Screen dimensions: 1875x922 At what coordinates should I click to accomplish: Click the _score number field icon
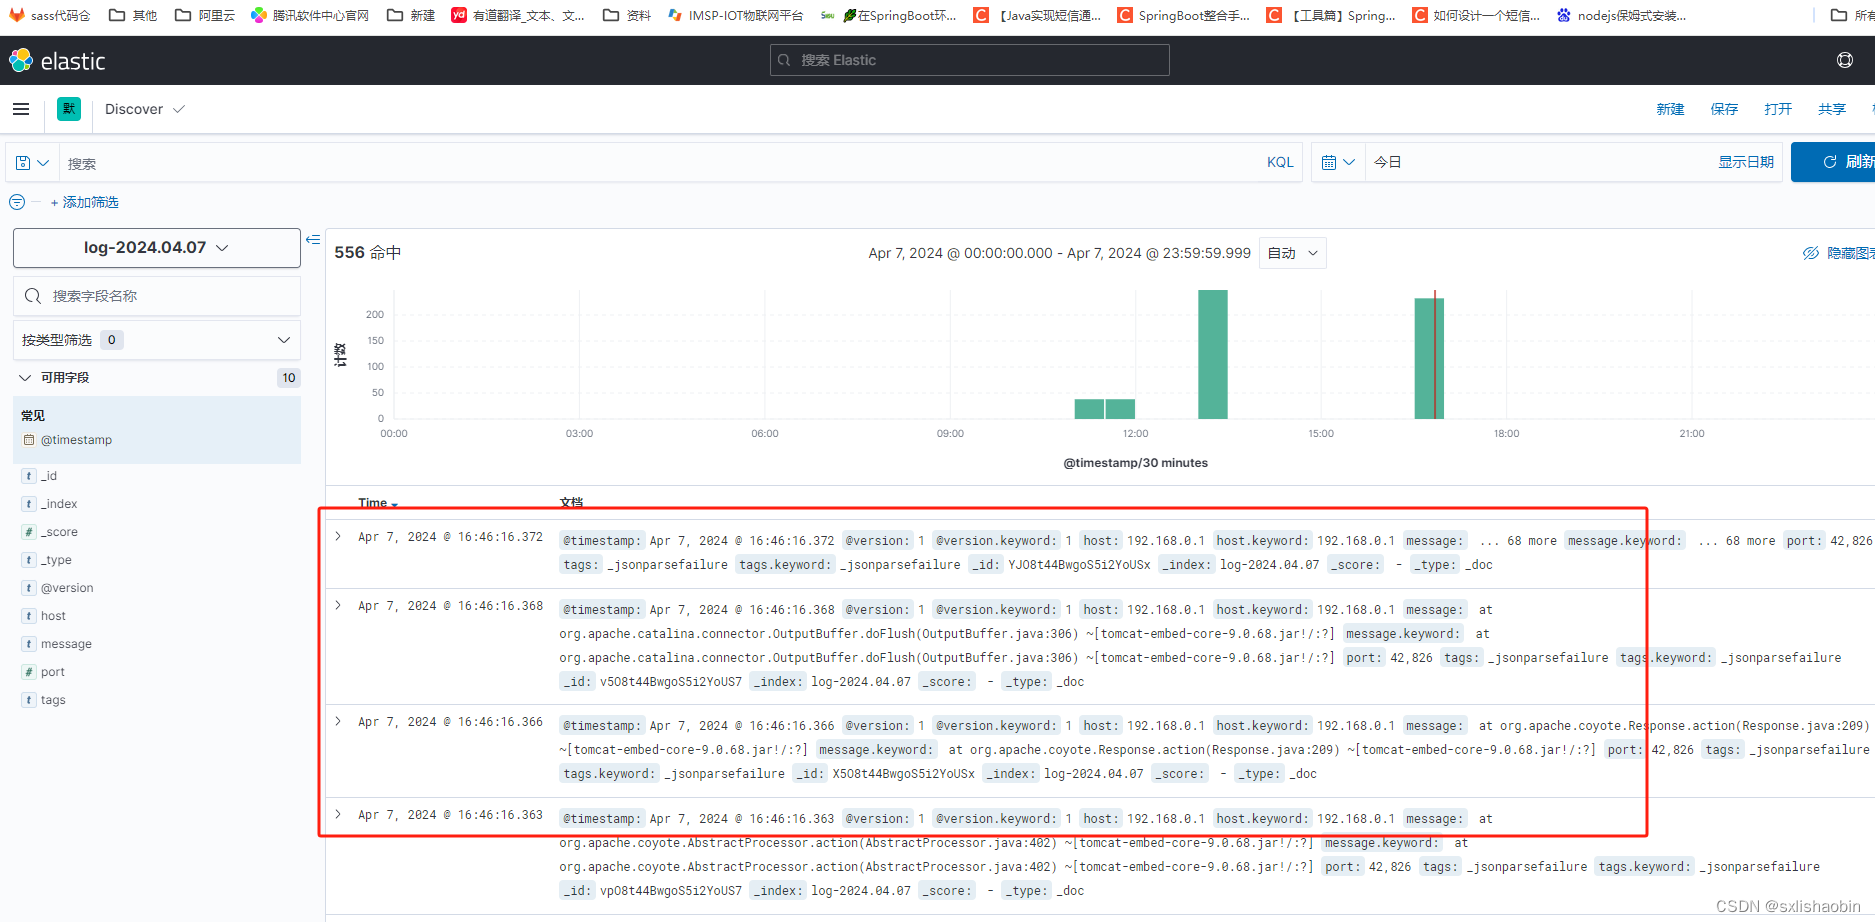click(x=29, y=532)
